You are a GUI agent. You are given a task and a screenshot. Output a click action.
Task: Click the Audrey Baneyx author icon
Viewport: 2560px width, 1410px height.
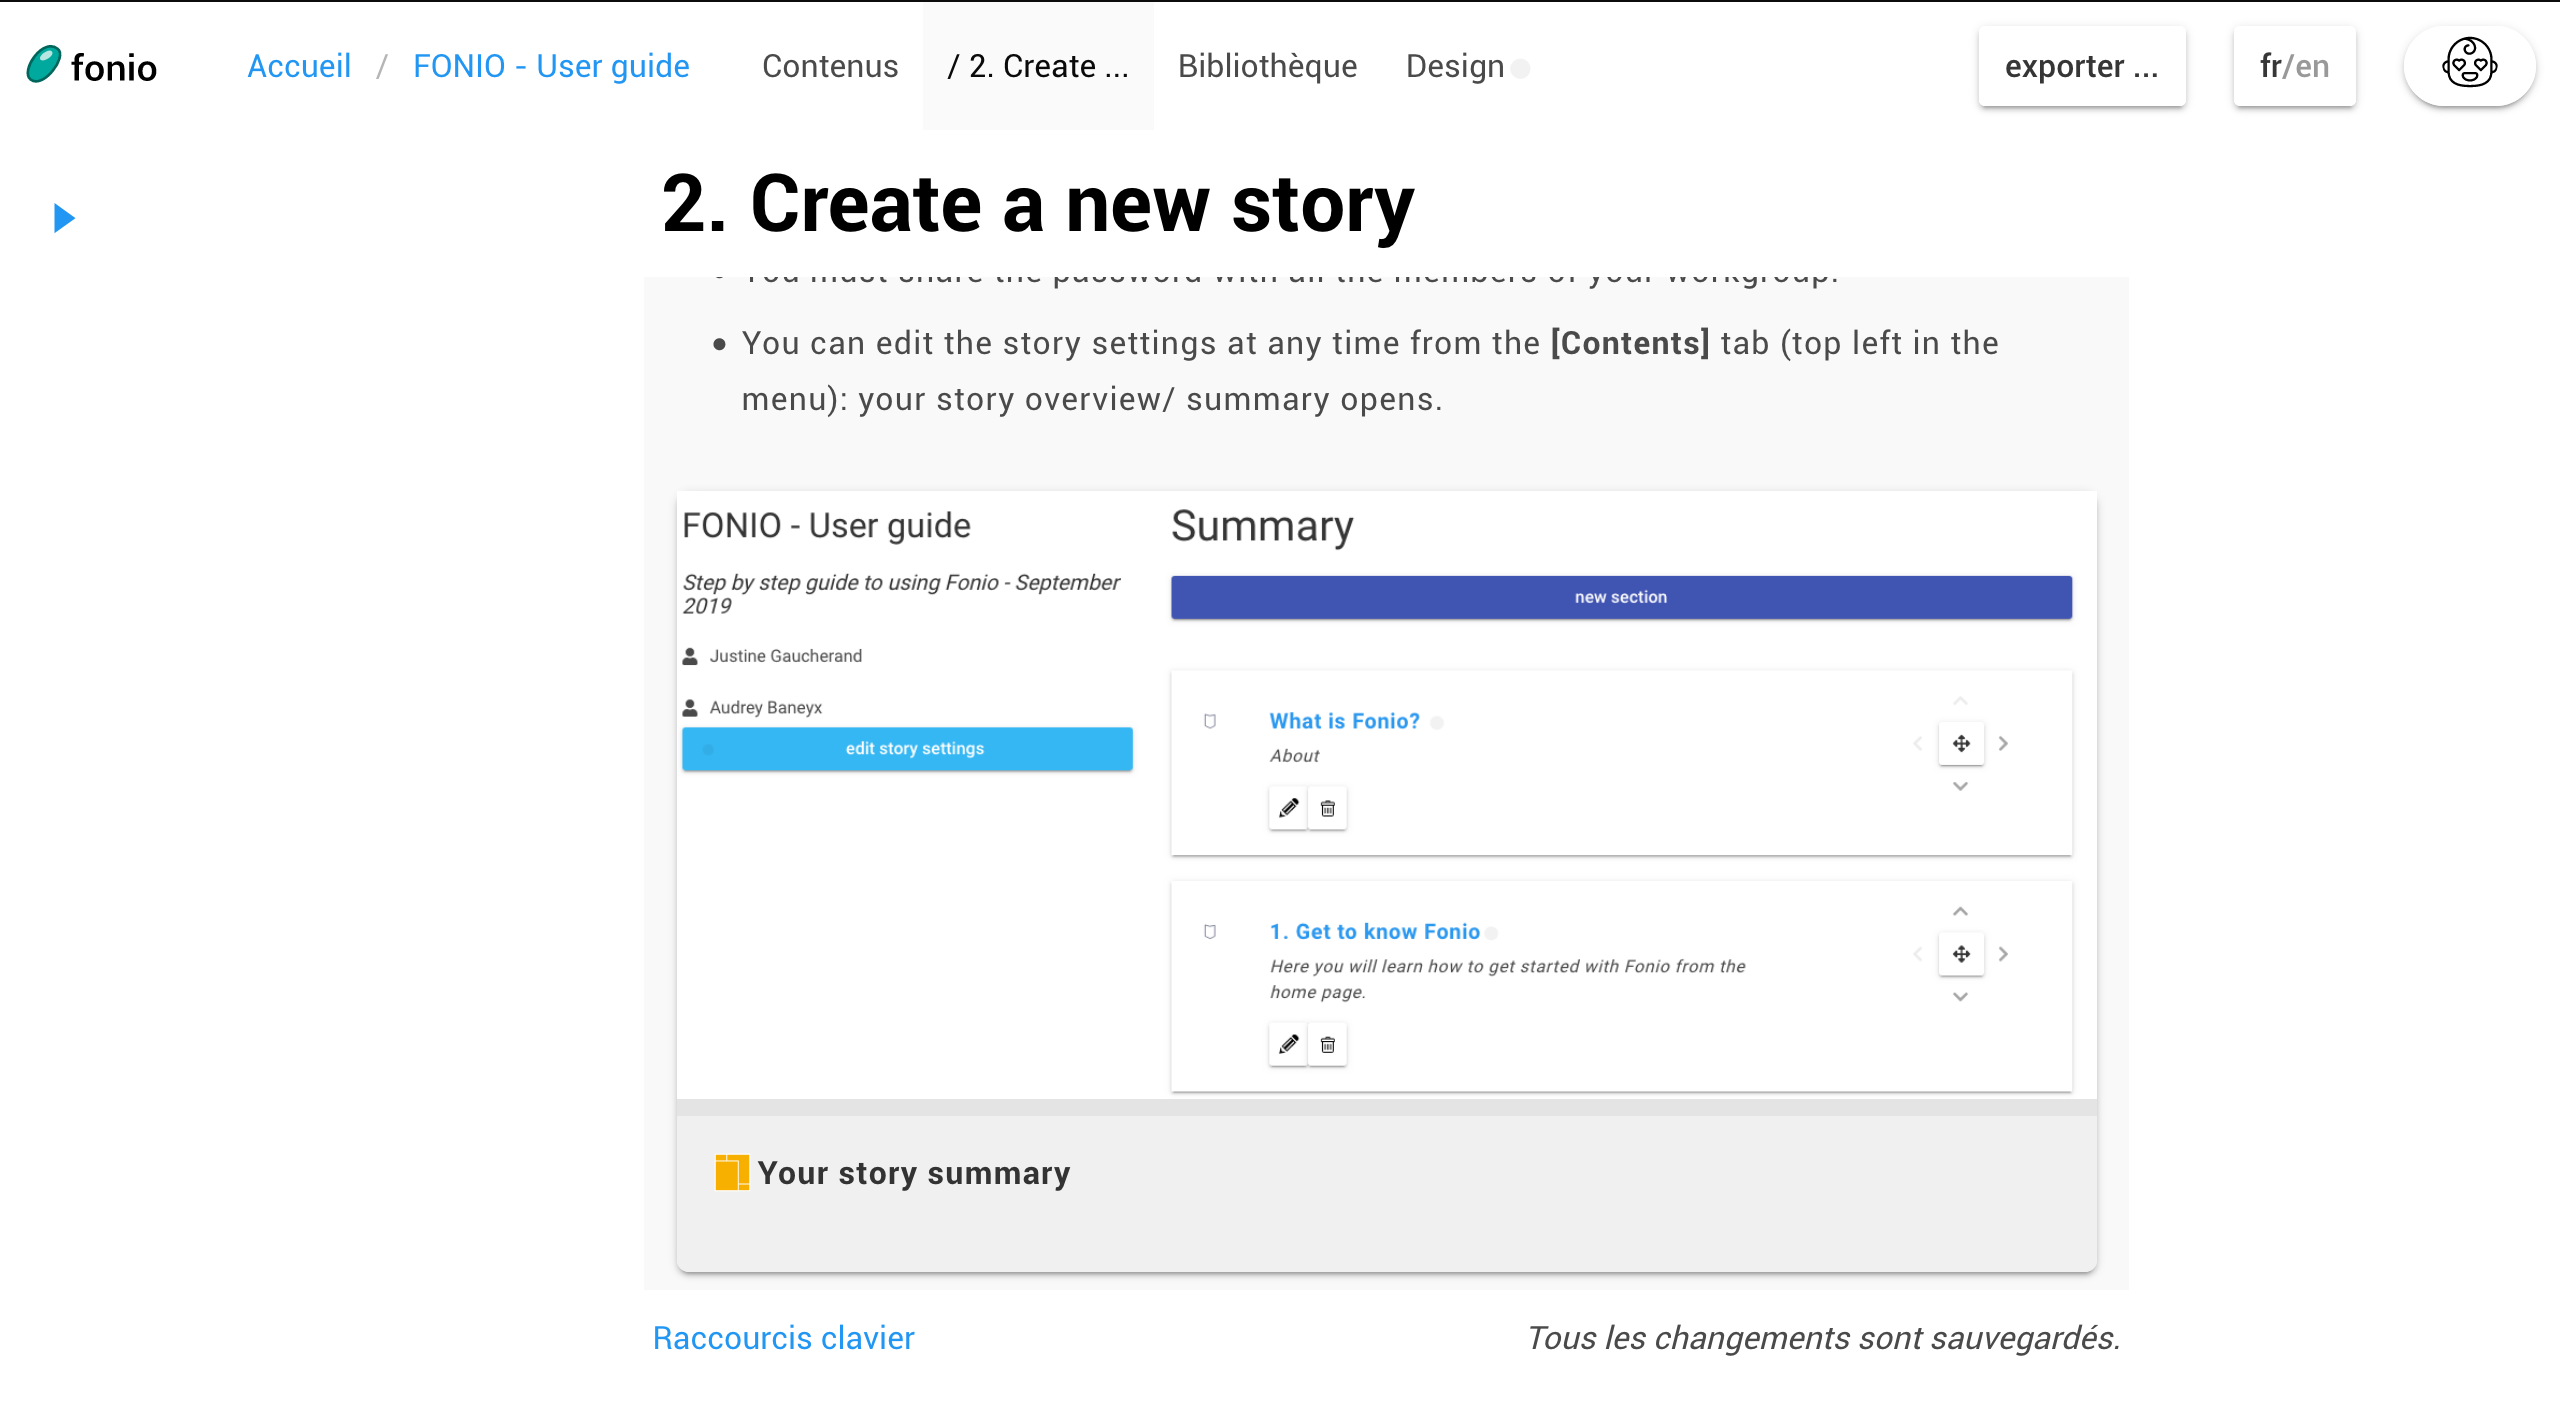click(690, 707)
